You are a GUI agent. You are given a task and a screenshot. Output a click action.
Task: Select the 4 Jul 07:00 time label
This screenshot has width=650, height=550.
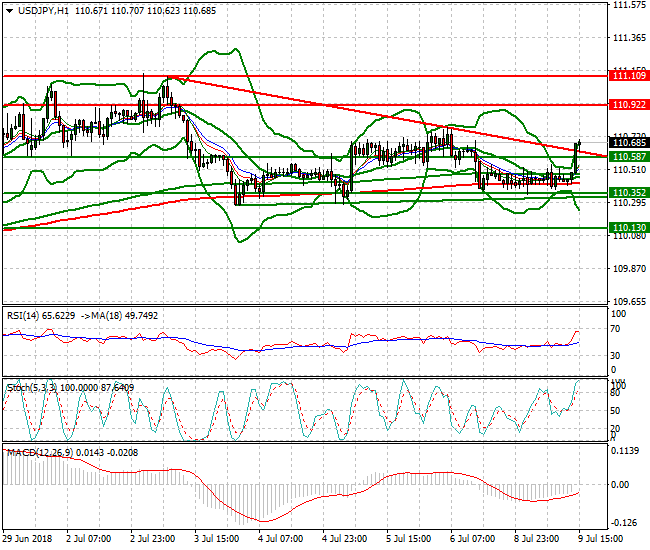tap(281, 539)
